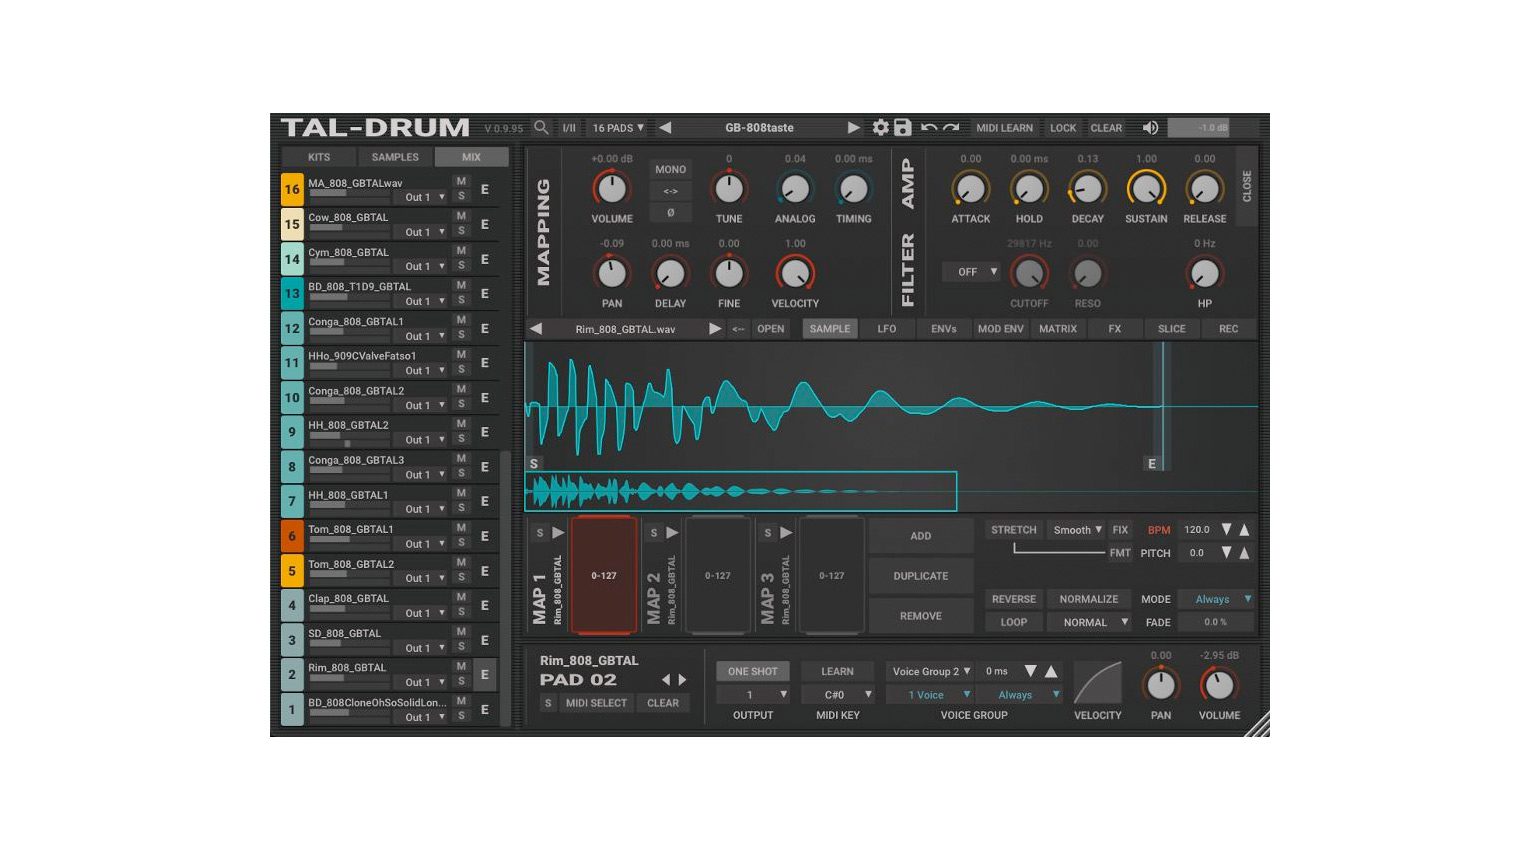This screenshot has height=850, width=1540.
Task: Open velocity curve display
Action: click(x=1097, y=682)
